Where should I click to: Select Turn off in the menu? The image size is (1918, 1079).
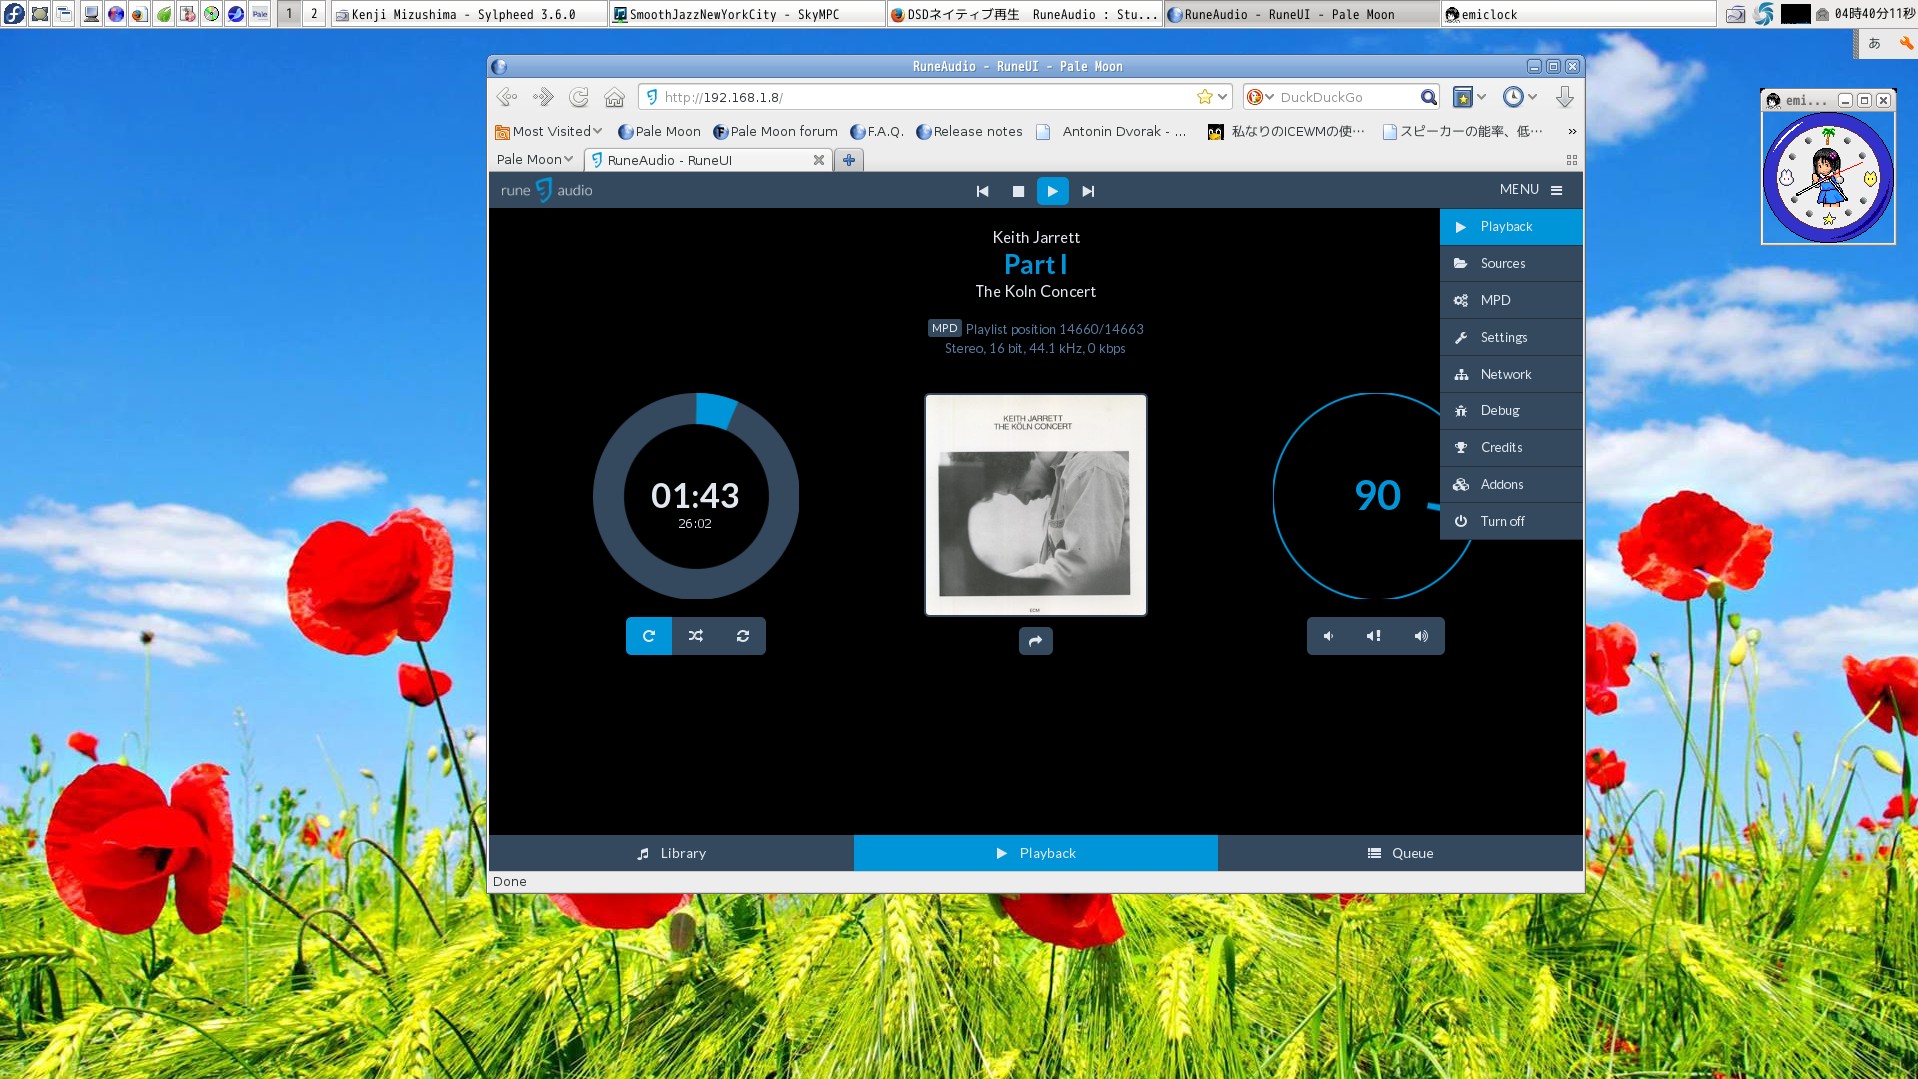coord(1502,521)
